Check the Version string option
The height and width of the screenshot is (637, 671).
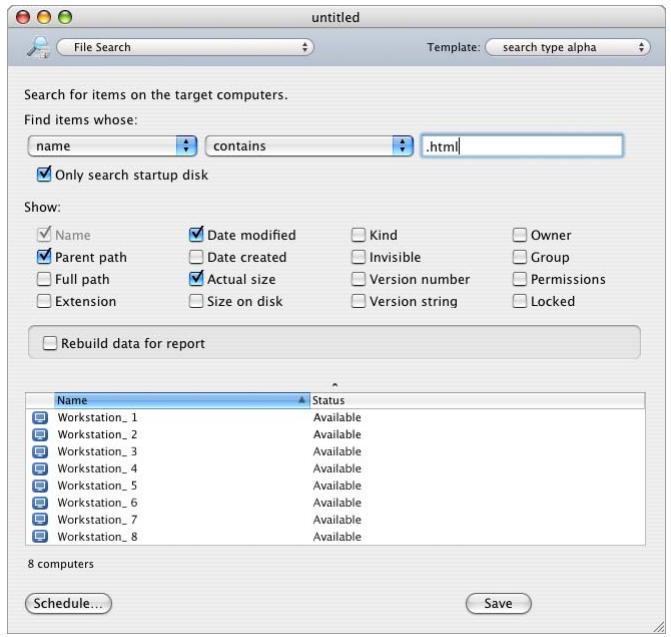[358, 301]
